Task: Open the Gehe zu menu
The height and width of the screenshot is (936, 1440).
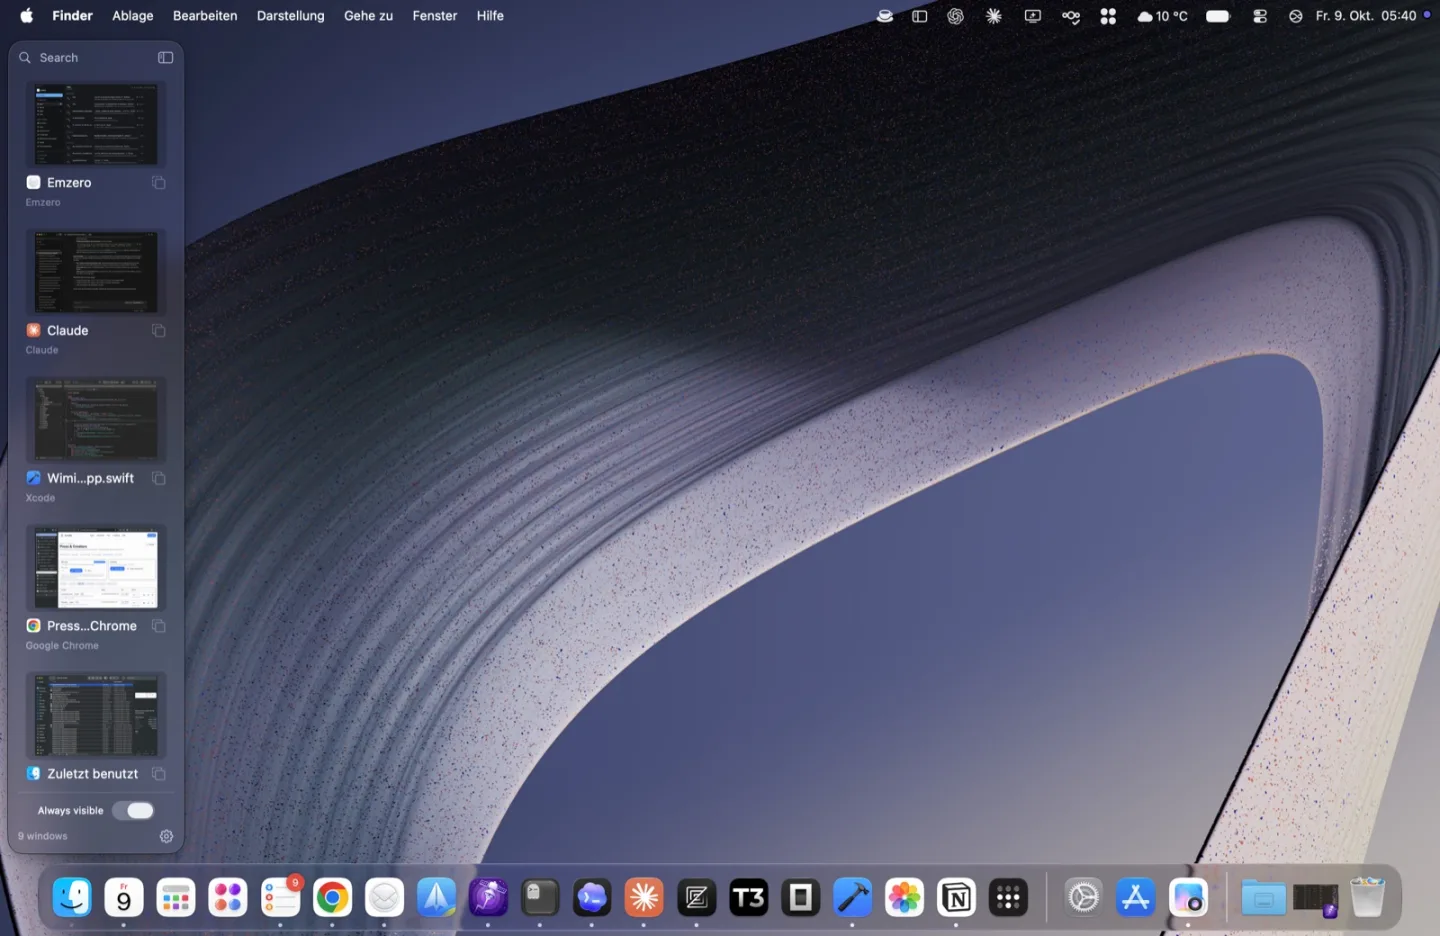Action: coord(368,16)
